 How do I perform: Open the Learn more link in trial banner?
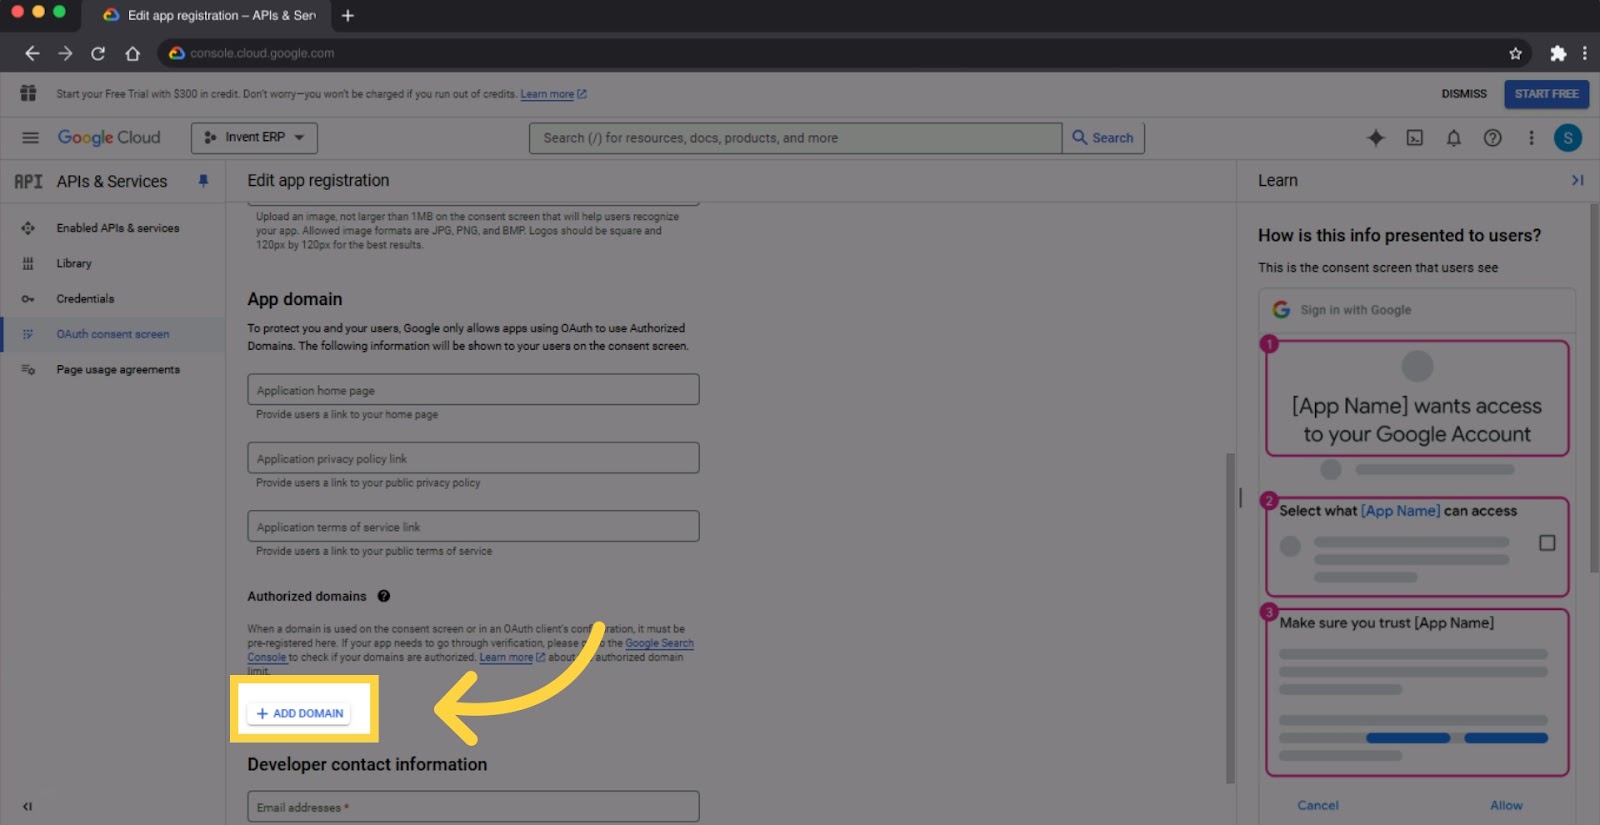[553, 94]
